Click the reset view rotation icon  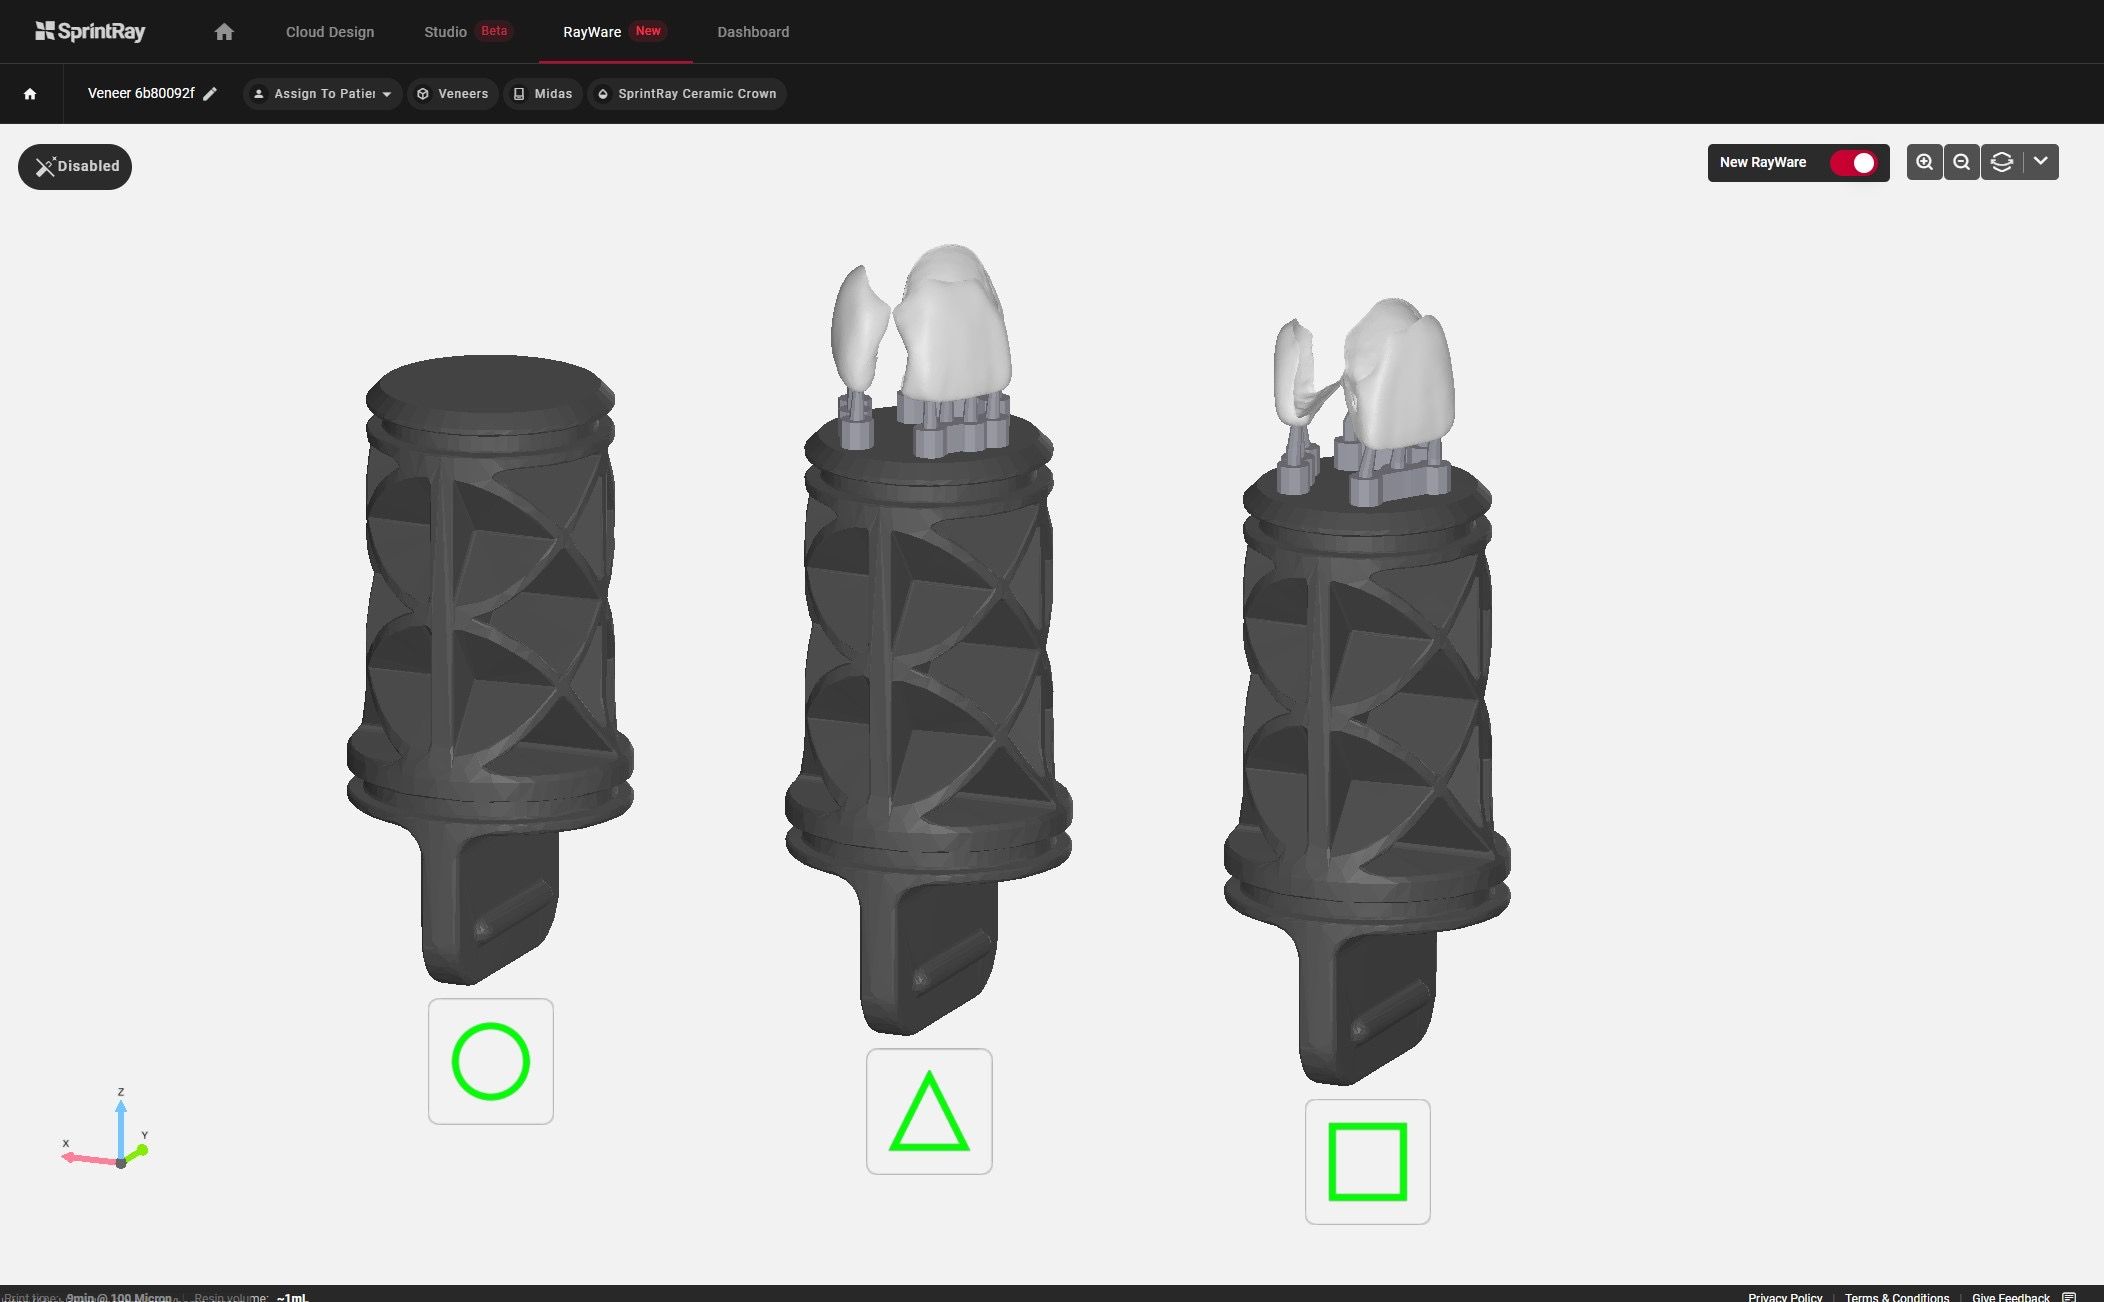point(2001,162)
